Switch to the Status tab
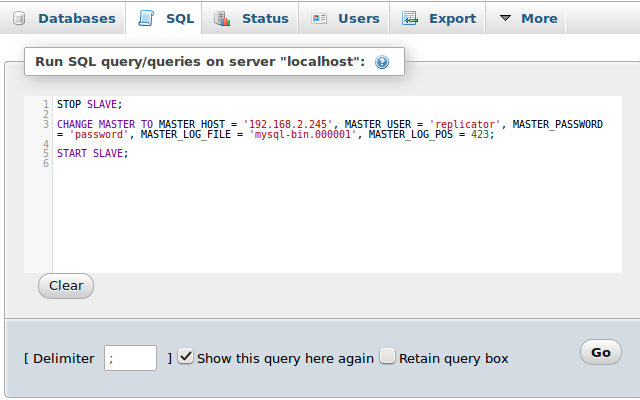The height and width of the screenshot is (400, 640). click(x=250, y=18)
